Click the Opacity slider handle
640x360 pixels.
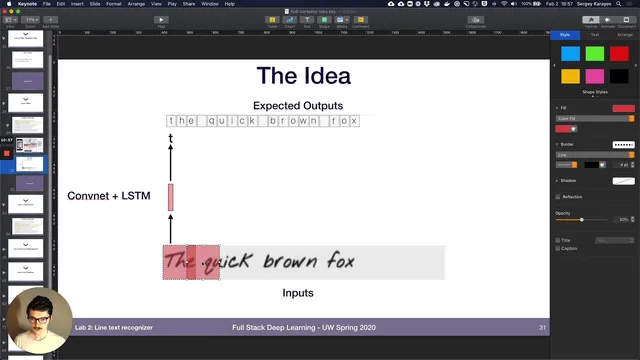(582, 220)
